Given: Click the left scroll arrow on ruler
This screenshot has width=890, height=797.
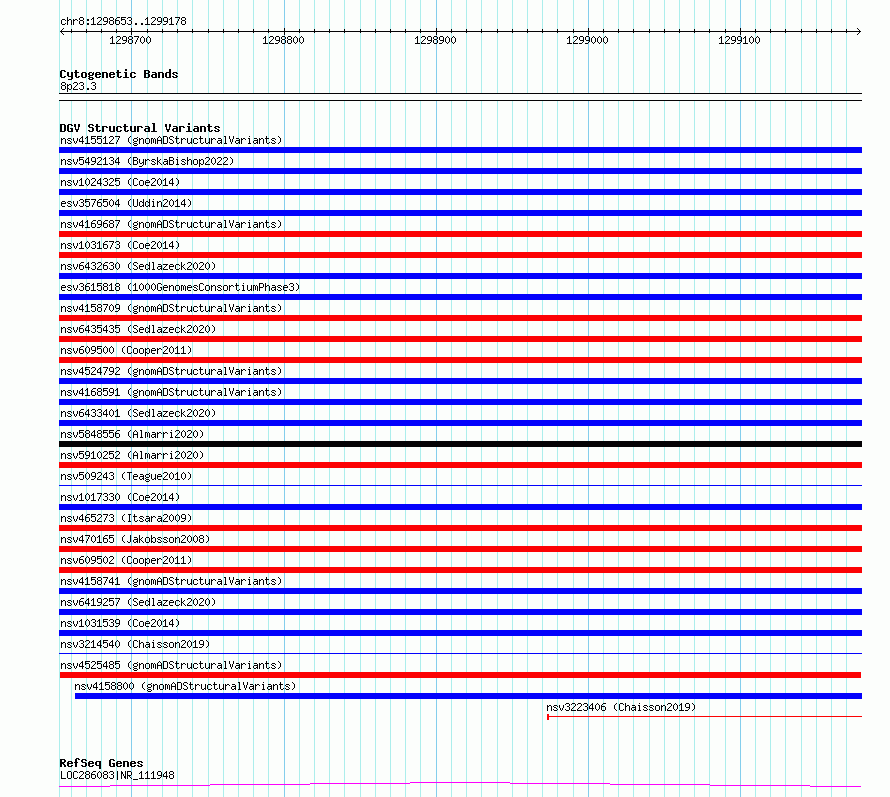Looking at the screenshot, I should (62, 32).
